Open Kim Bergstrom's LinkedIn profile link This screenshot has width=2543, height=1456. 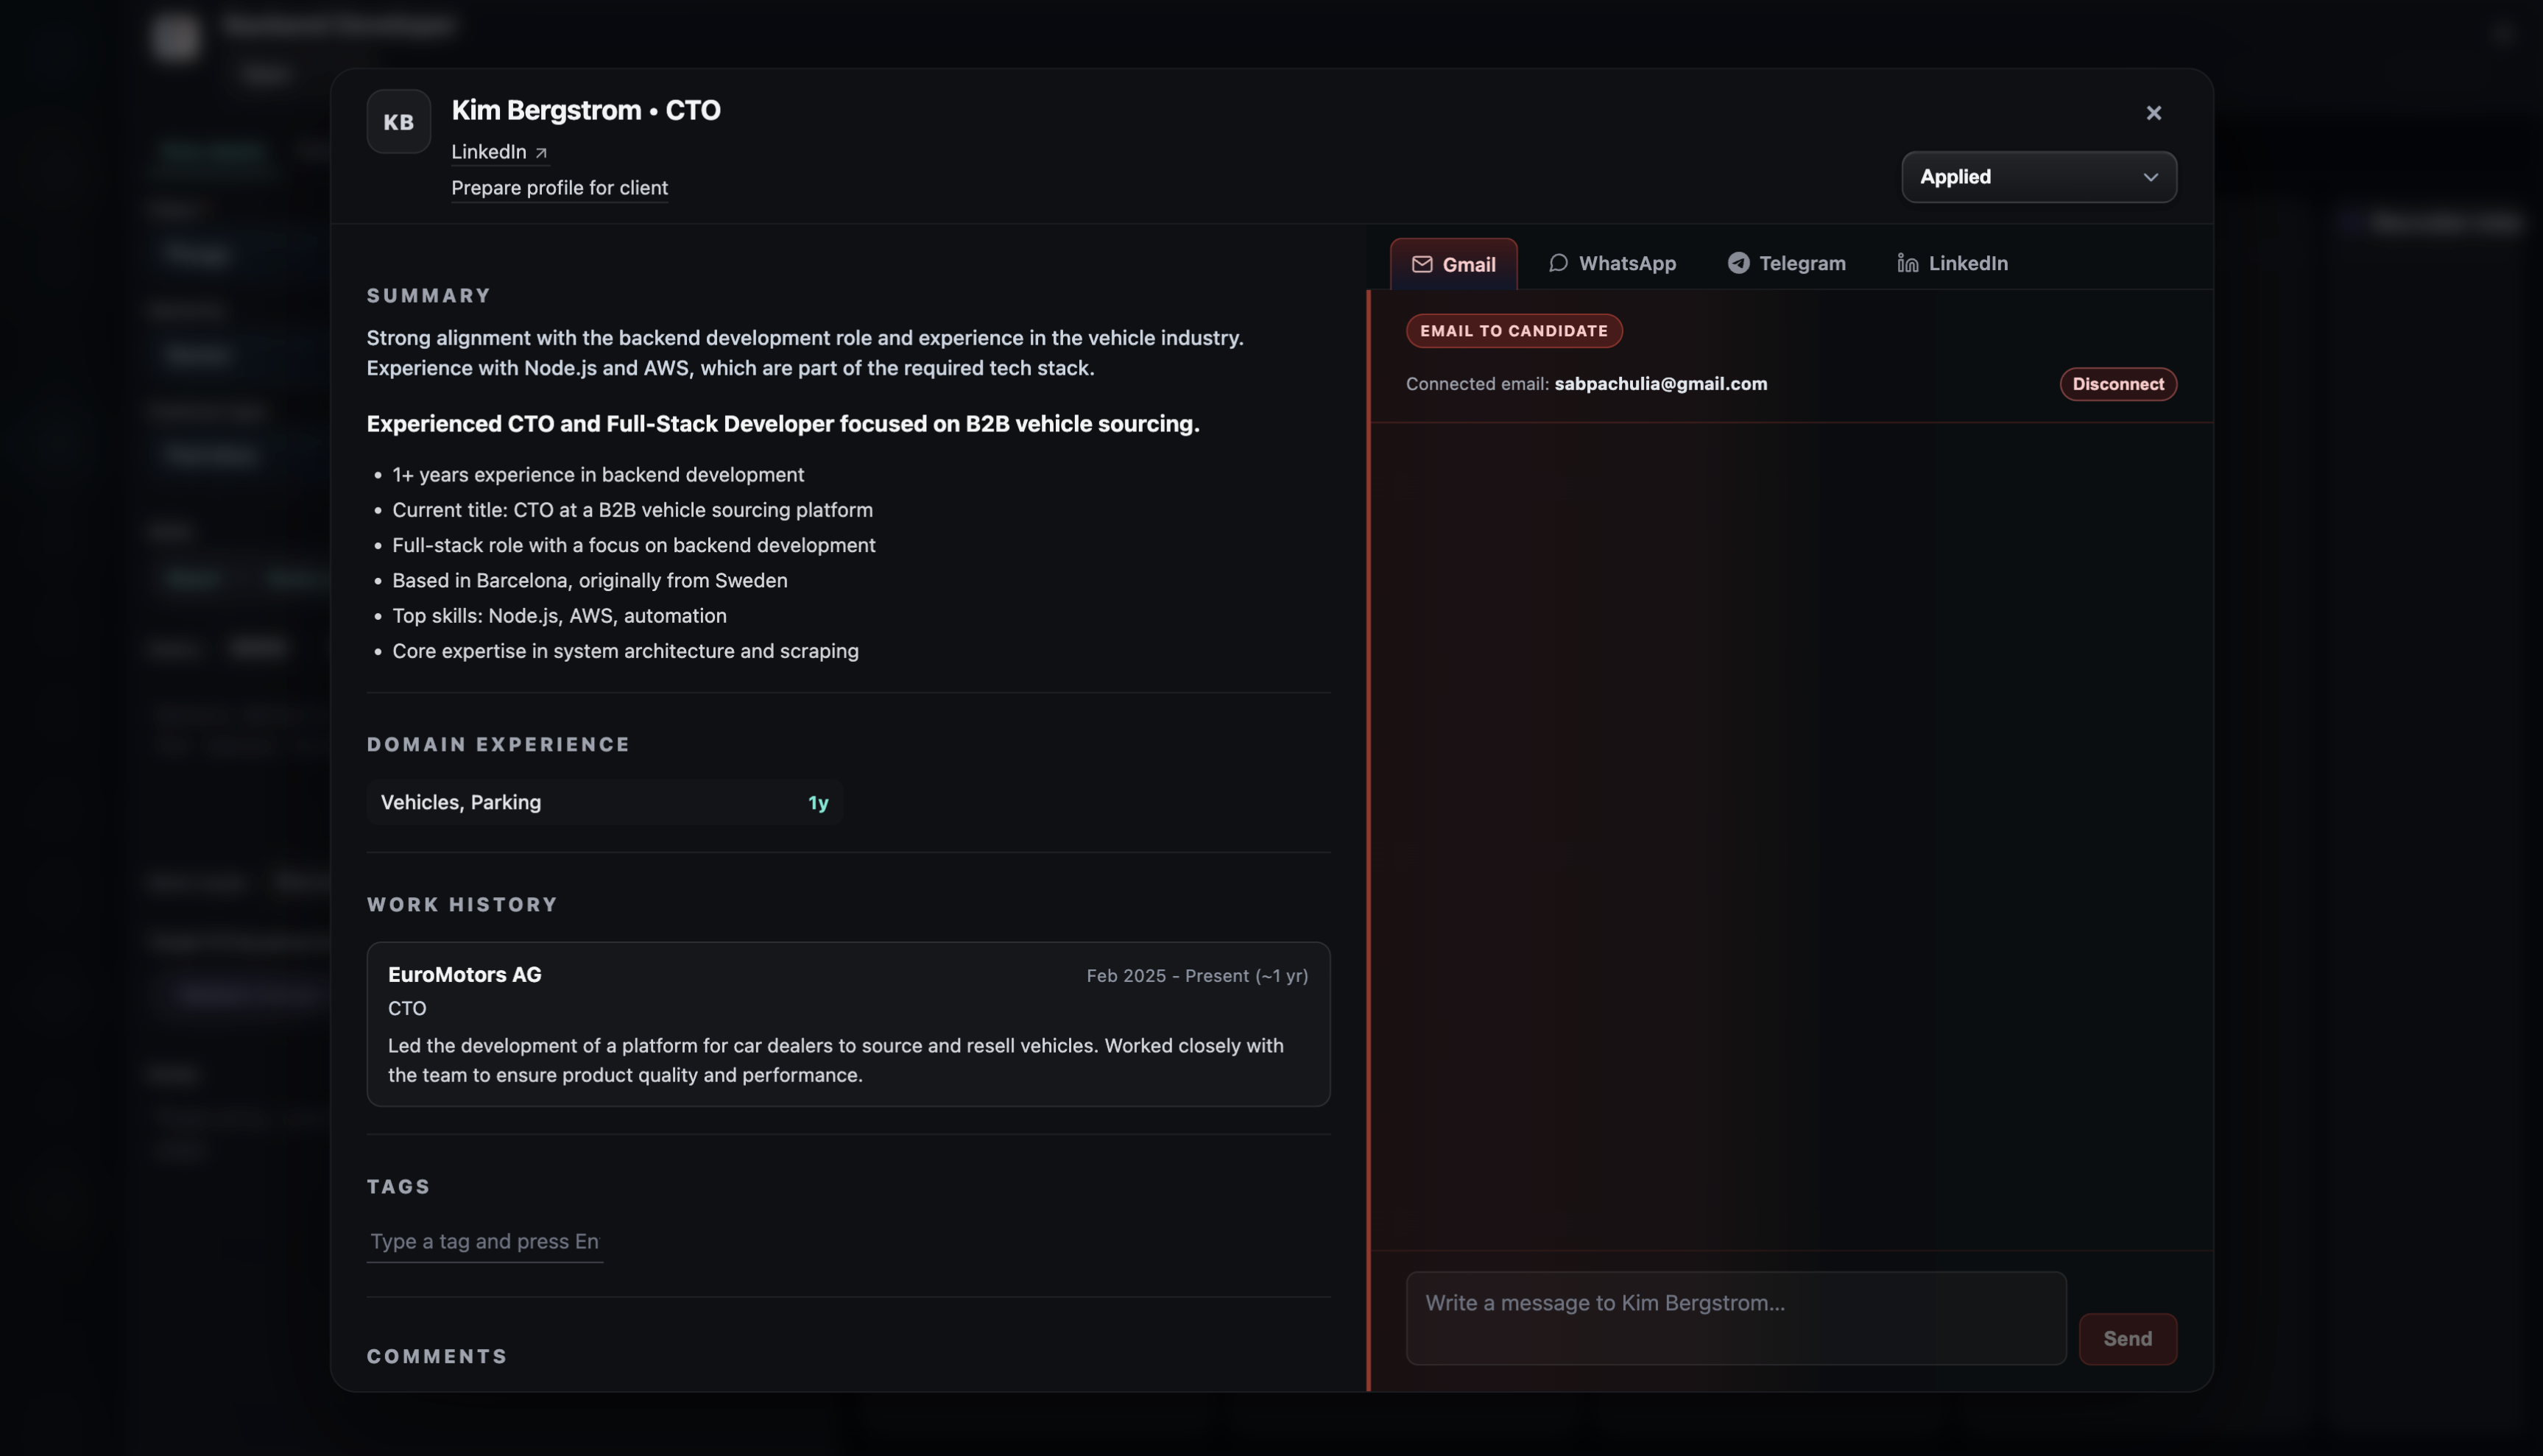click(499, 152)
